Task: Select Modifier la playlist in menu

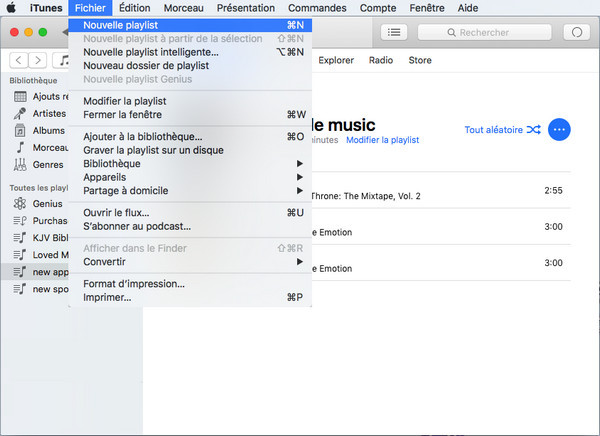Action: point(190,101)
